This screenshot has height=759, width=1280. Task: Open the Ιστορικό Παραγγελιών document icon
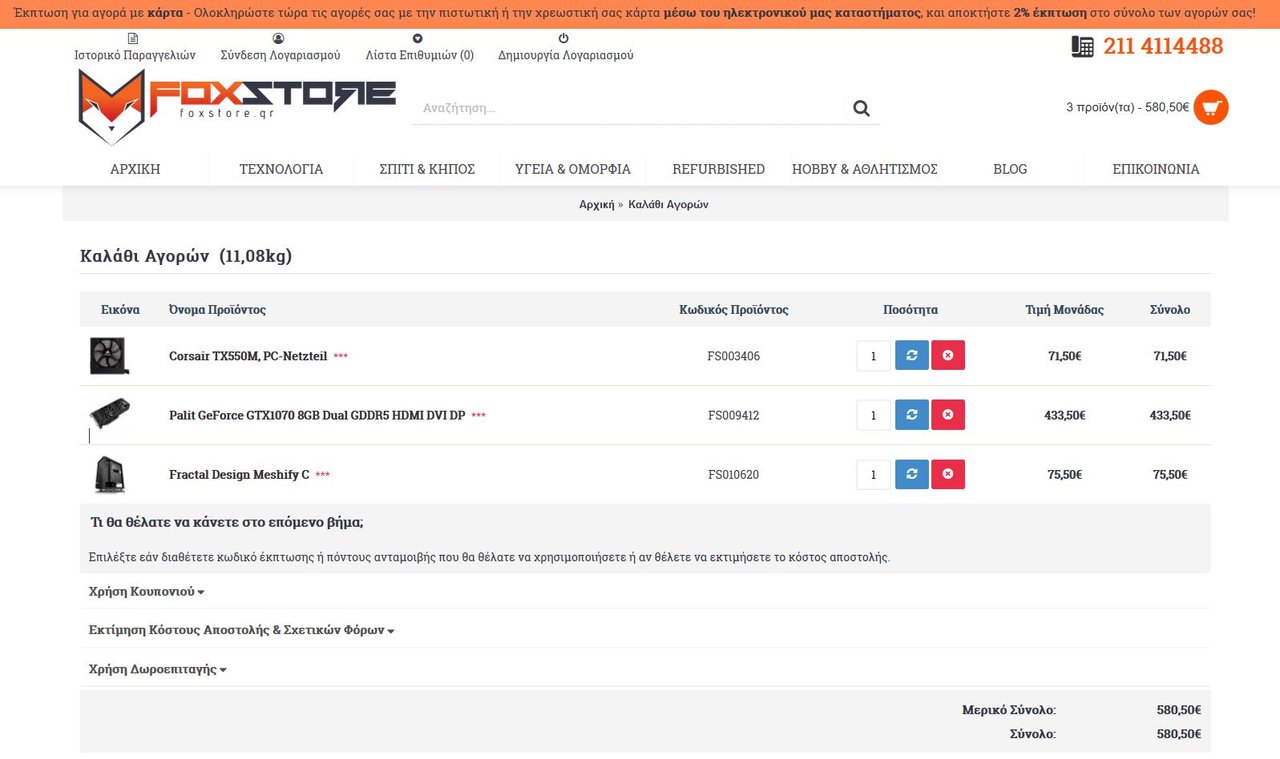point(133,39)
